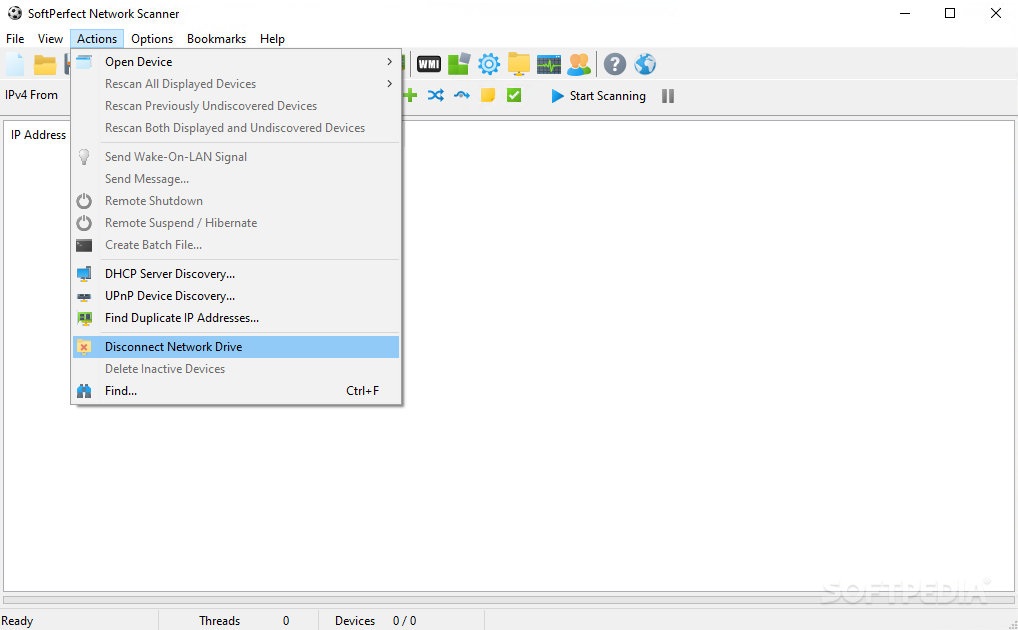
Task: Click the IPv4 From label
Action: pyautogui.click(x=31, y=95)
